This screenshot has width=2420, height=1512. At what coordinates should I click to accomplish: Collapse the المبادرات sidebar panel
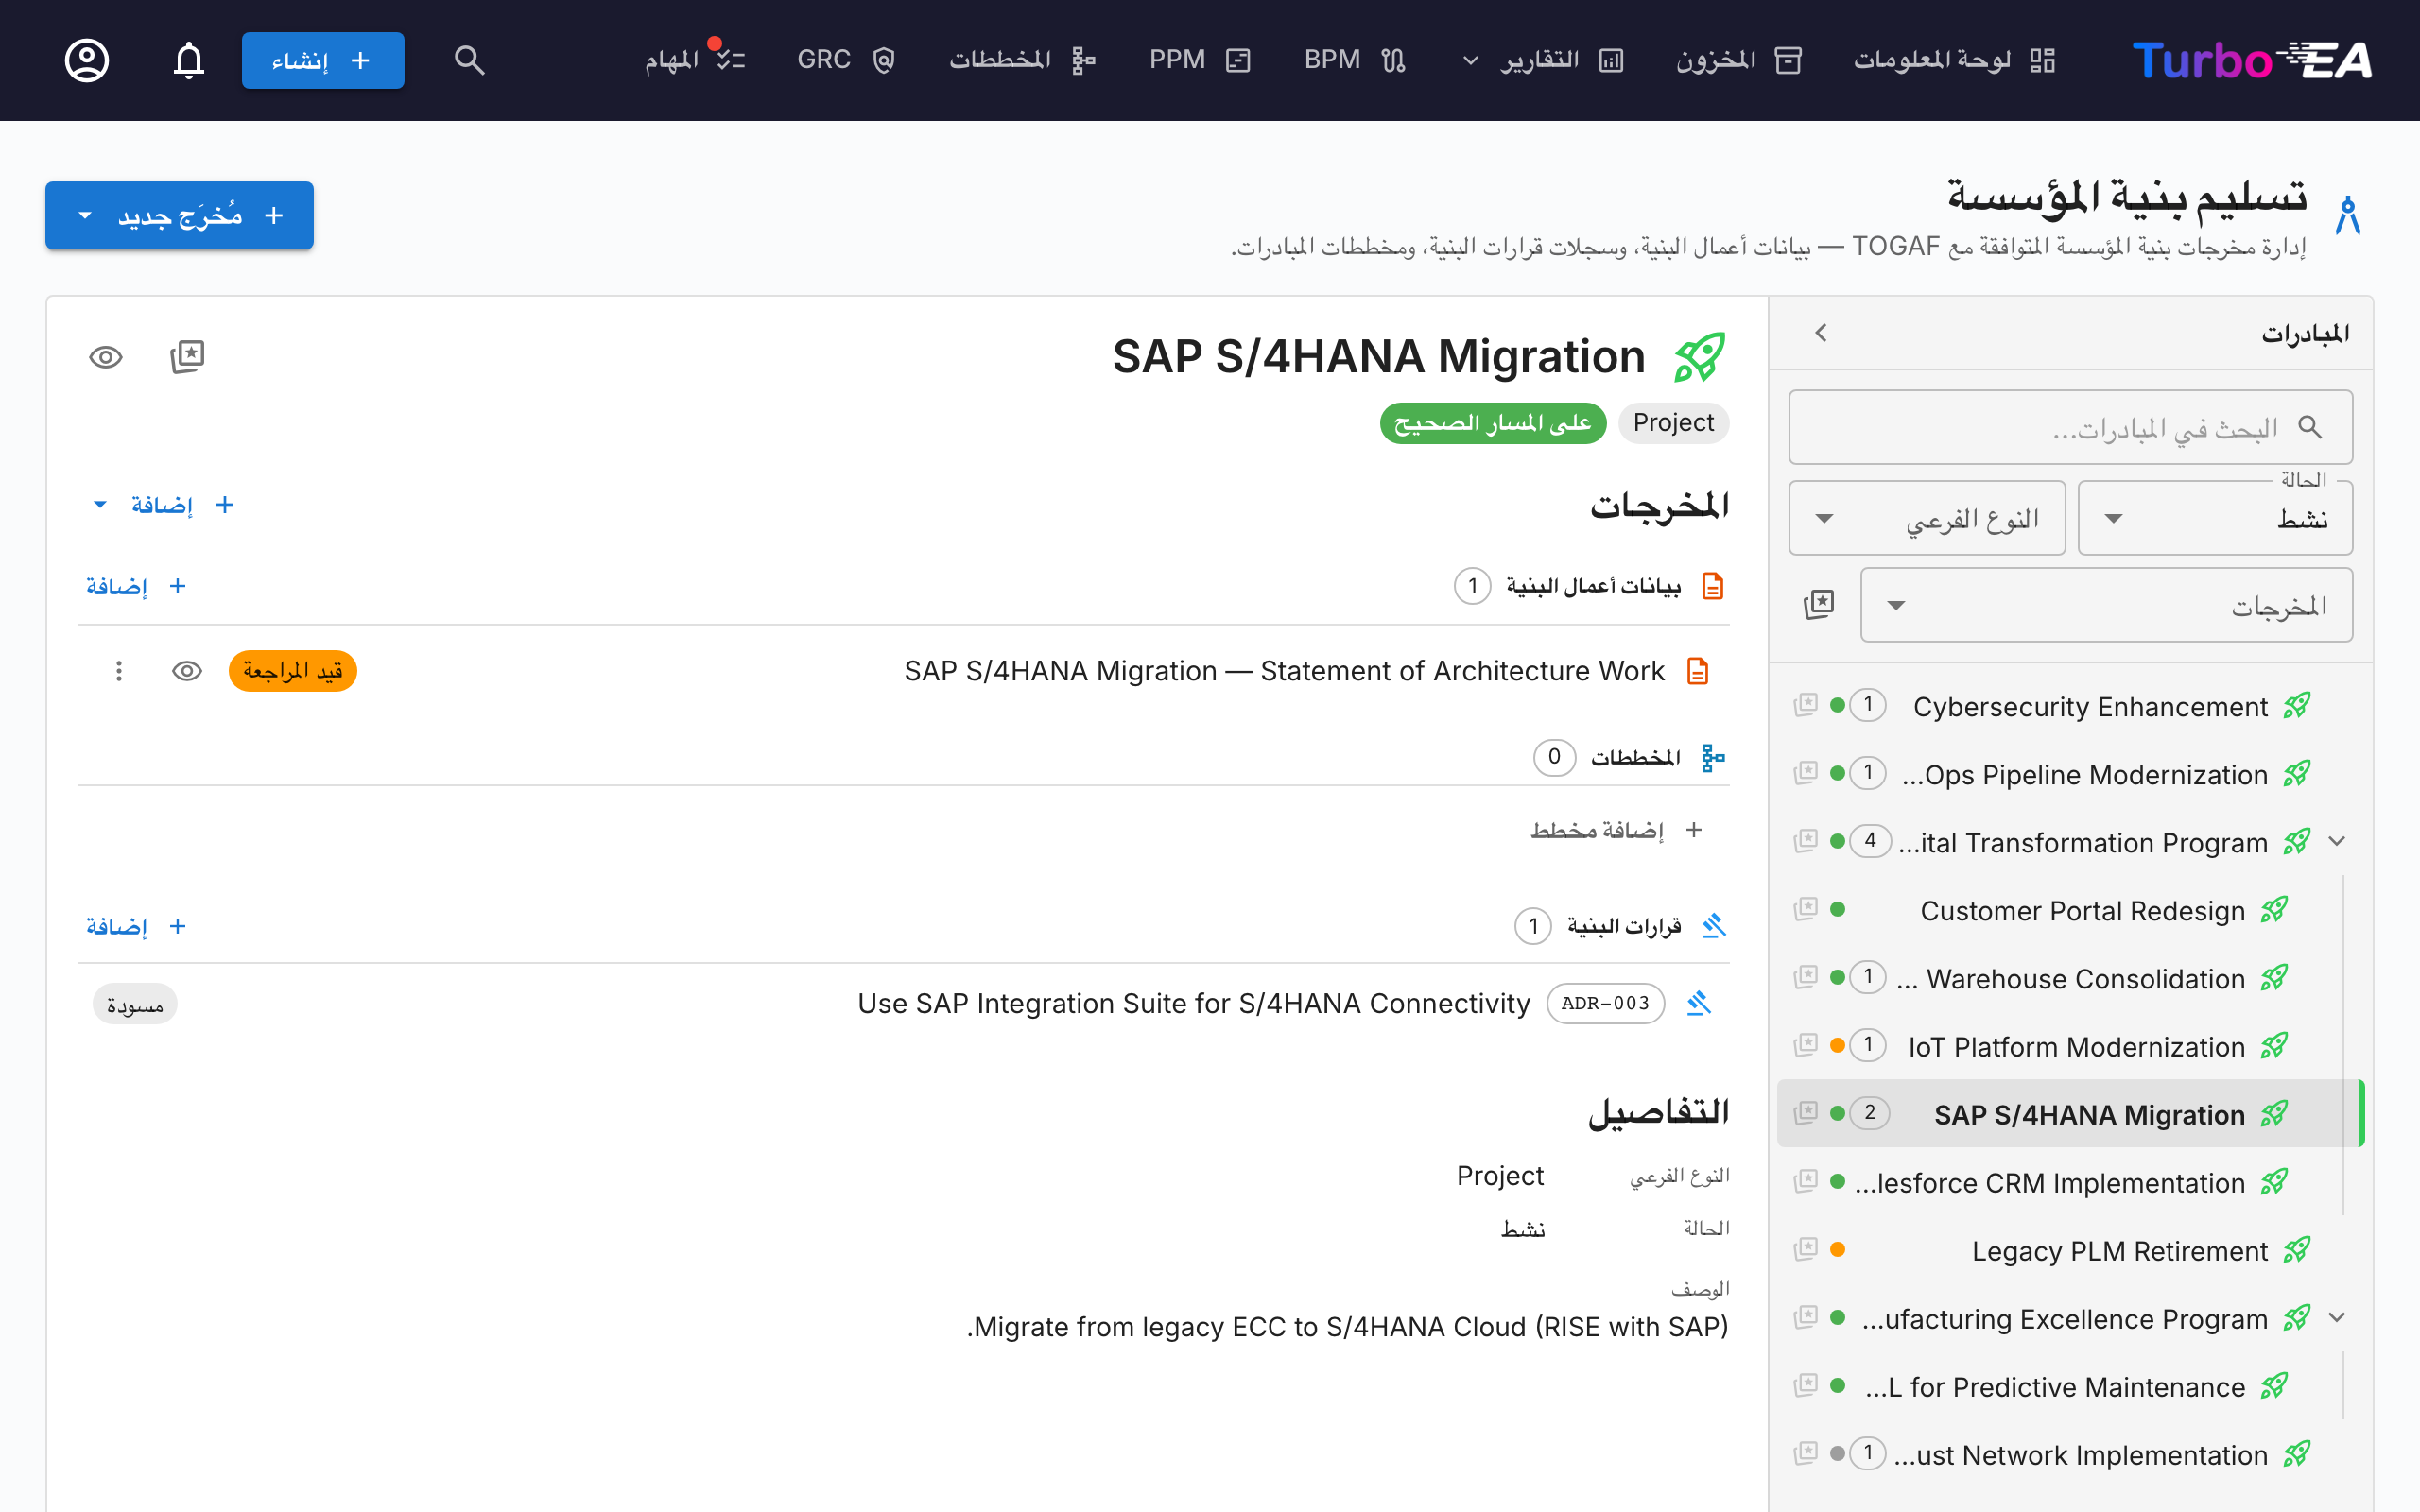(1821, 333)
